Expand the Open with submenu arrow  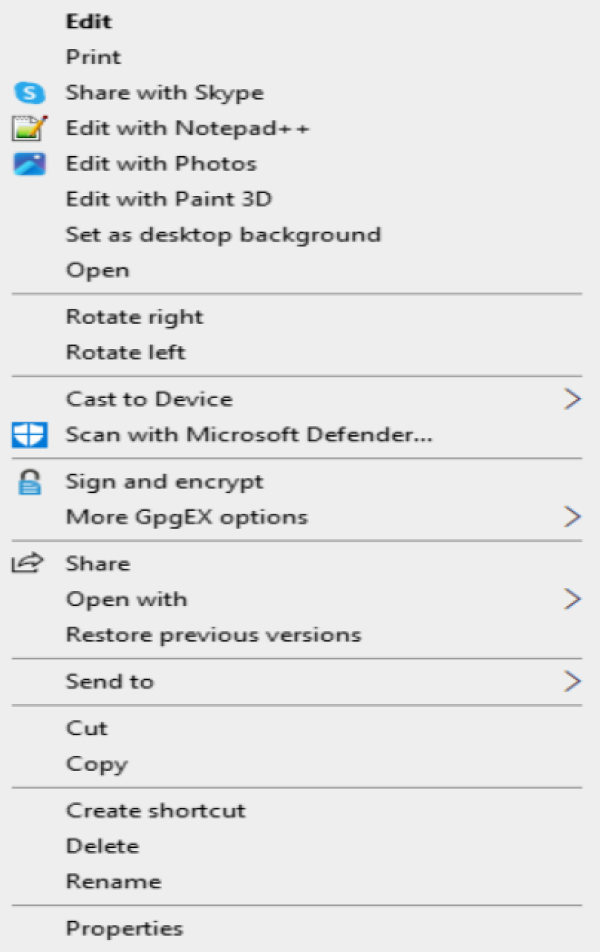click(572, 599)
